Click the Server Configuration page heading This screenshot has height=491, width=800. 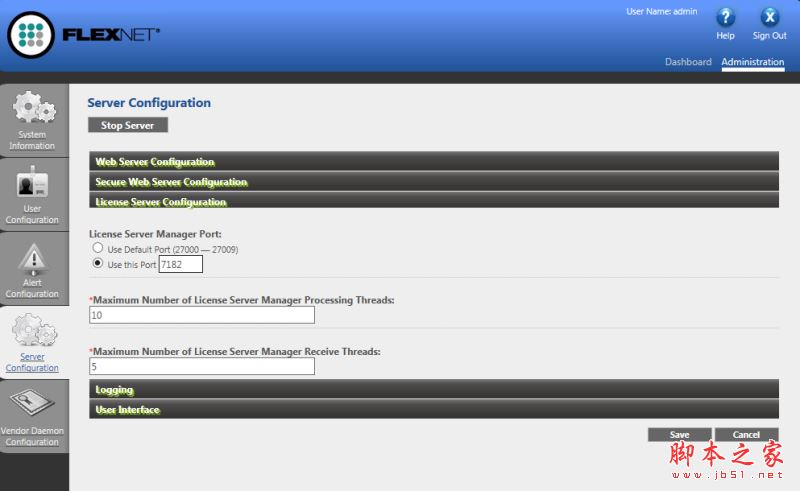[149, 103]
